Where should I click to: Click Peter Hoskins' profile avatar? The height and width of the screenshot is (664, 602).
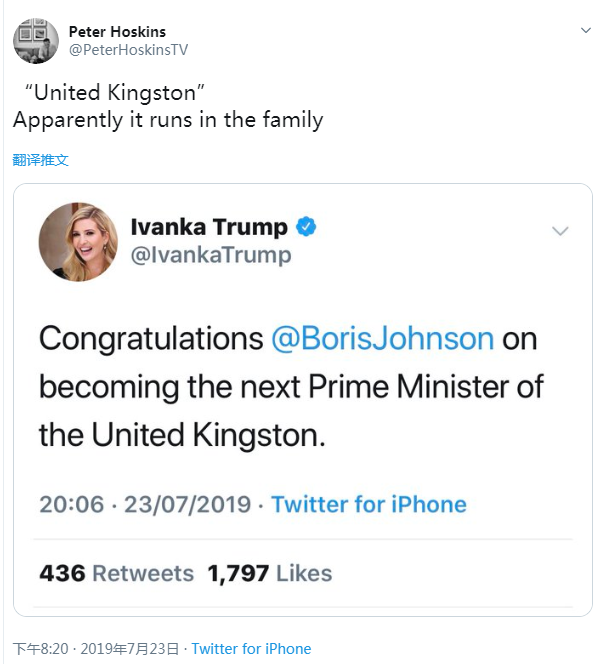tap(35, 40)
